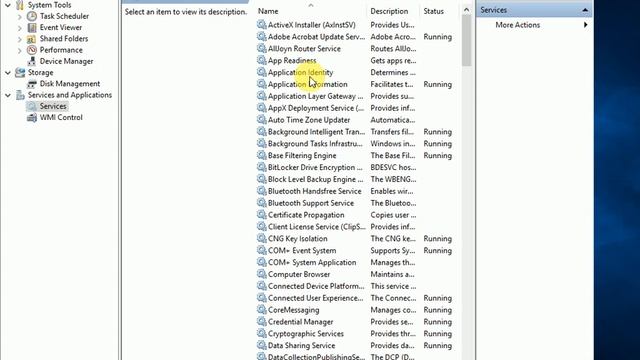
Task: Open More Actions in actions pane
Action: 518,25
